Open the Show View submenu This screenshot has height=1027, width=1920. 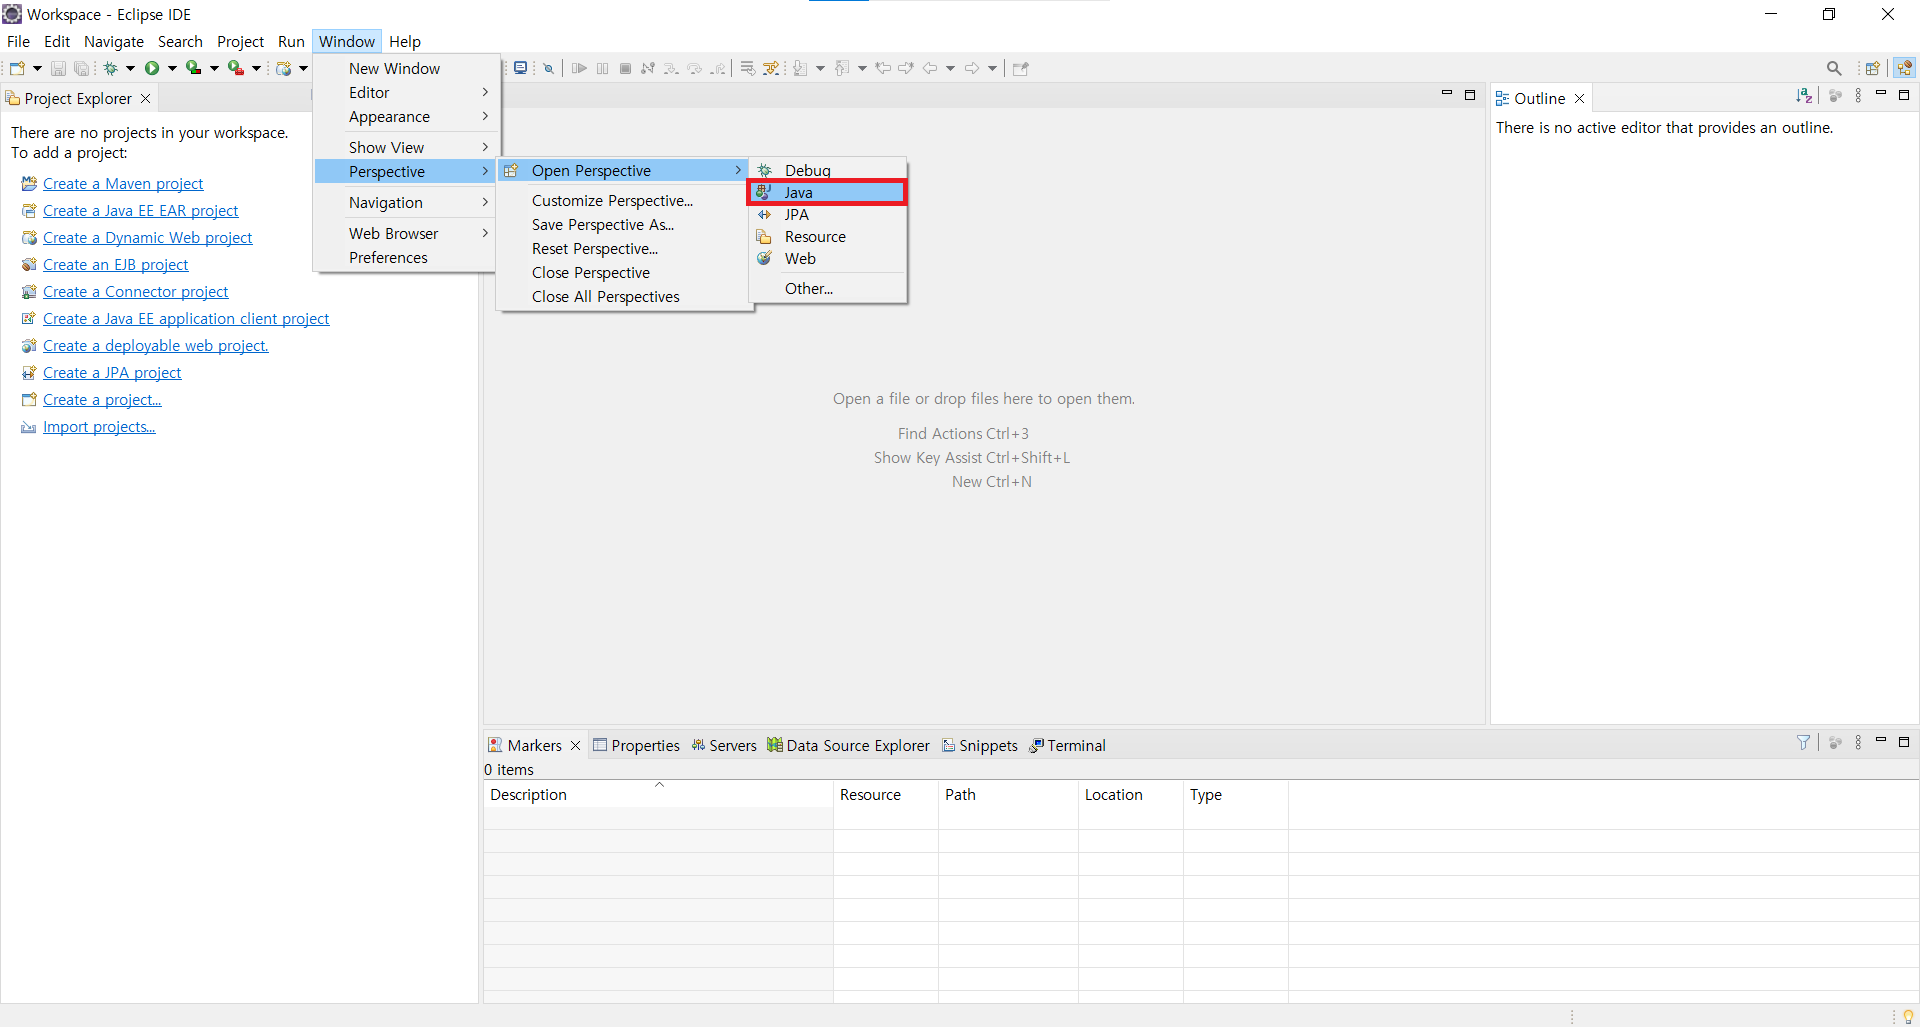[406, 147]
